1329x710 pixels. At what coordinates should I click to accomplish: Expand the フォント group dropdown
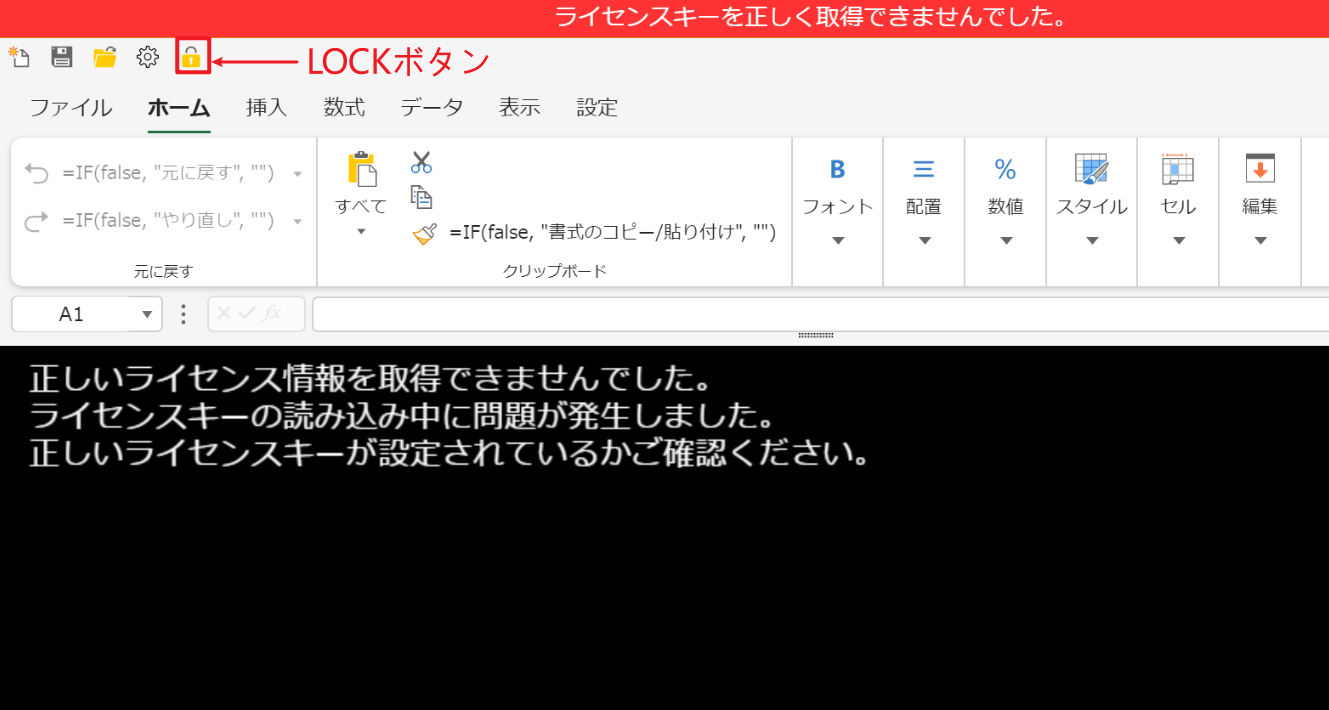[838, 241]
